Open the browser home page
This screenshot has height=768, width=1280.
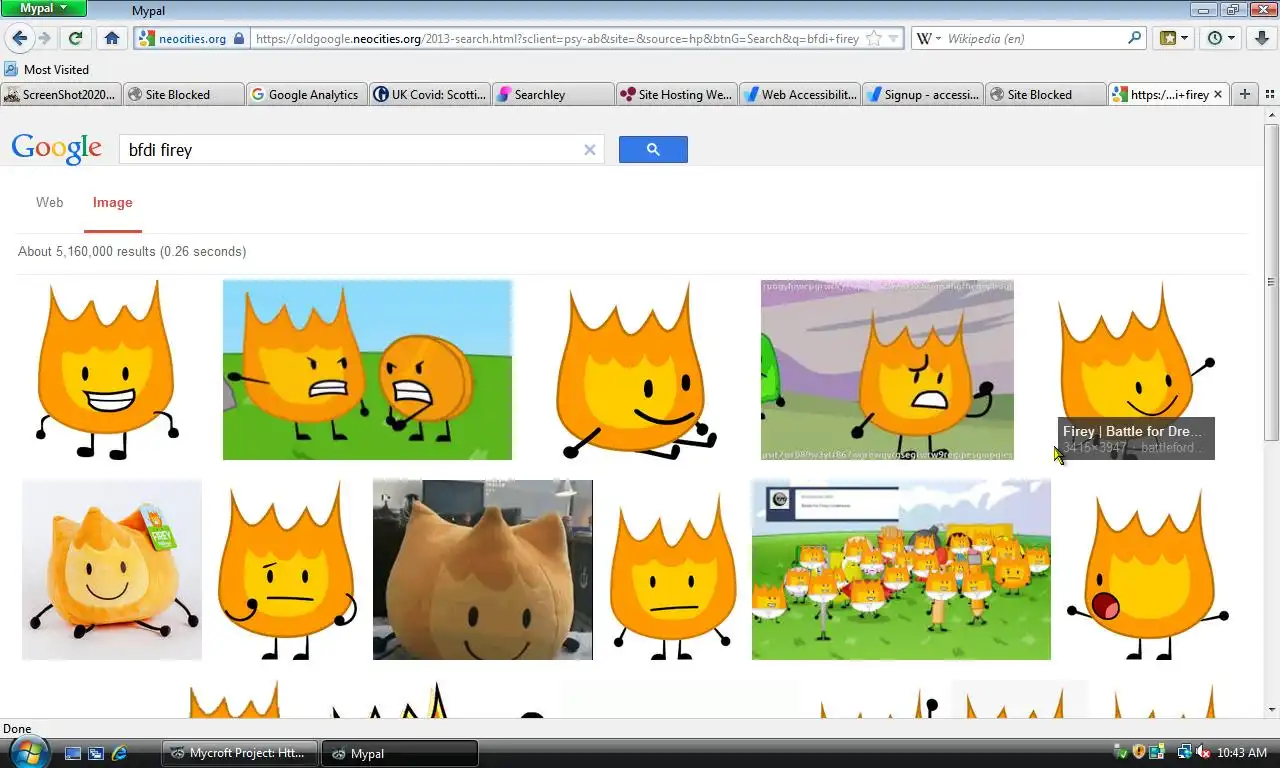[112, 38]
